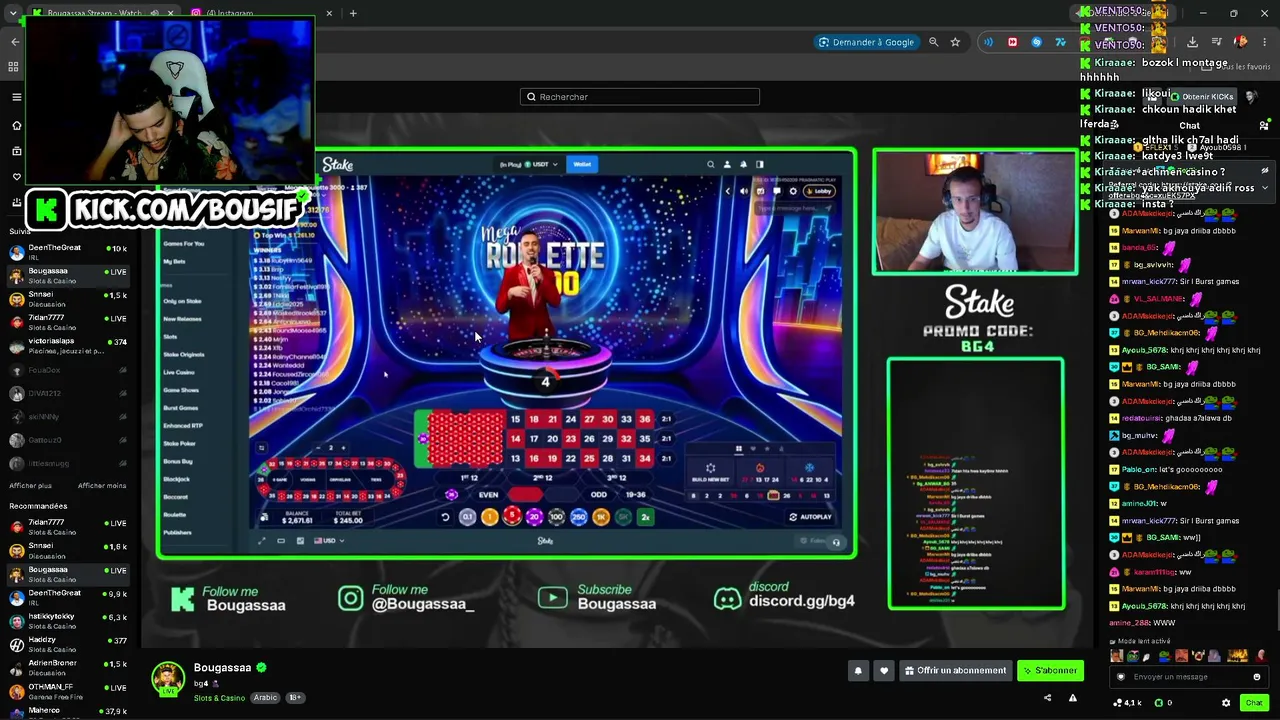Click the Envoyer un message input
The height and width of the screenshot is (720, 1280).
click(x=1188, y=677)
